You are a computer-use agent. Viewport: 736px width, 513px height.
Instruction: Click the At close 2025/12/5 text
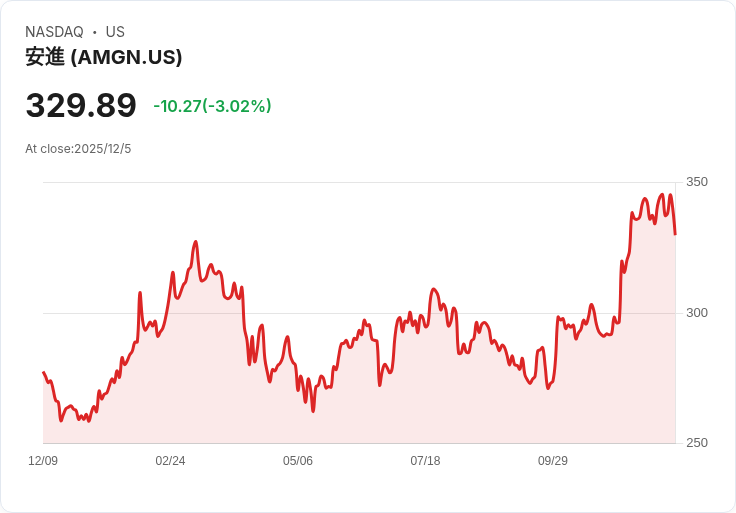coord(78,149)
